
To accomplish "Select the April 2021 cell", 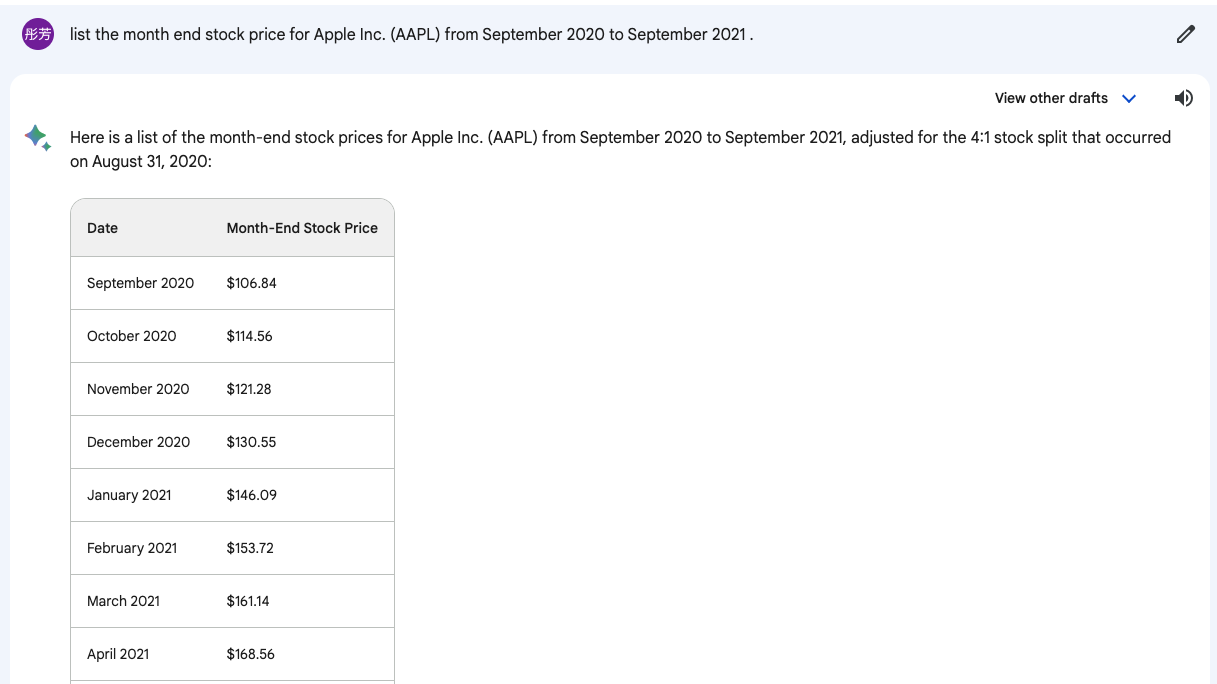I will [140, 654].
